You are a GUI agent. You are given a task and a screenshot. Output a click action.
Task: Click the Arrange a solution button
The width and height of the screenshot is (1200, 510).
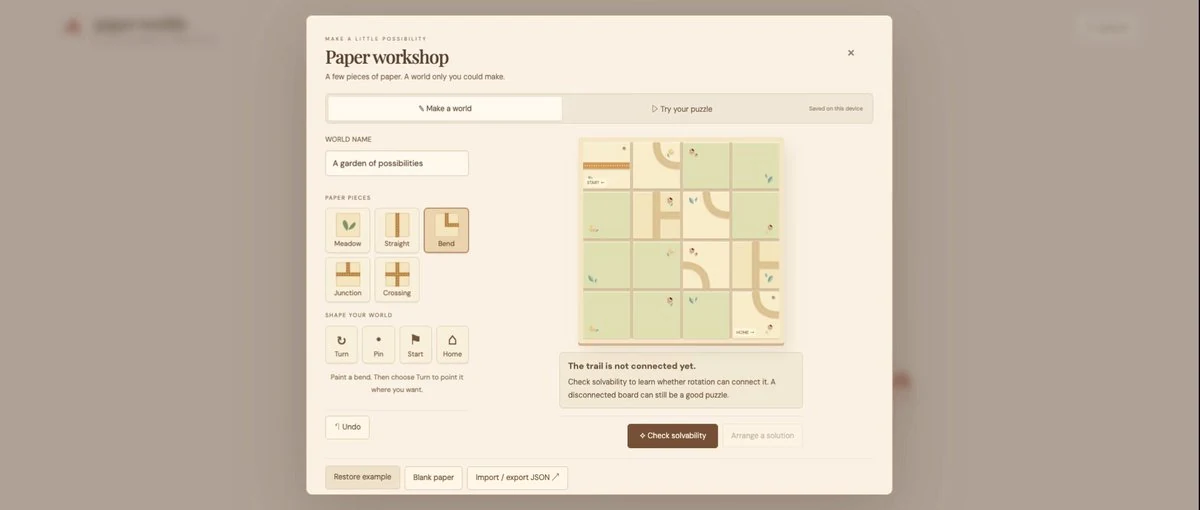coord(762,436)
